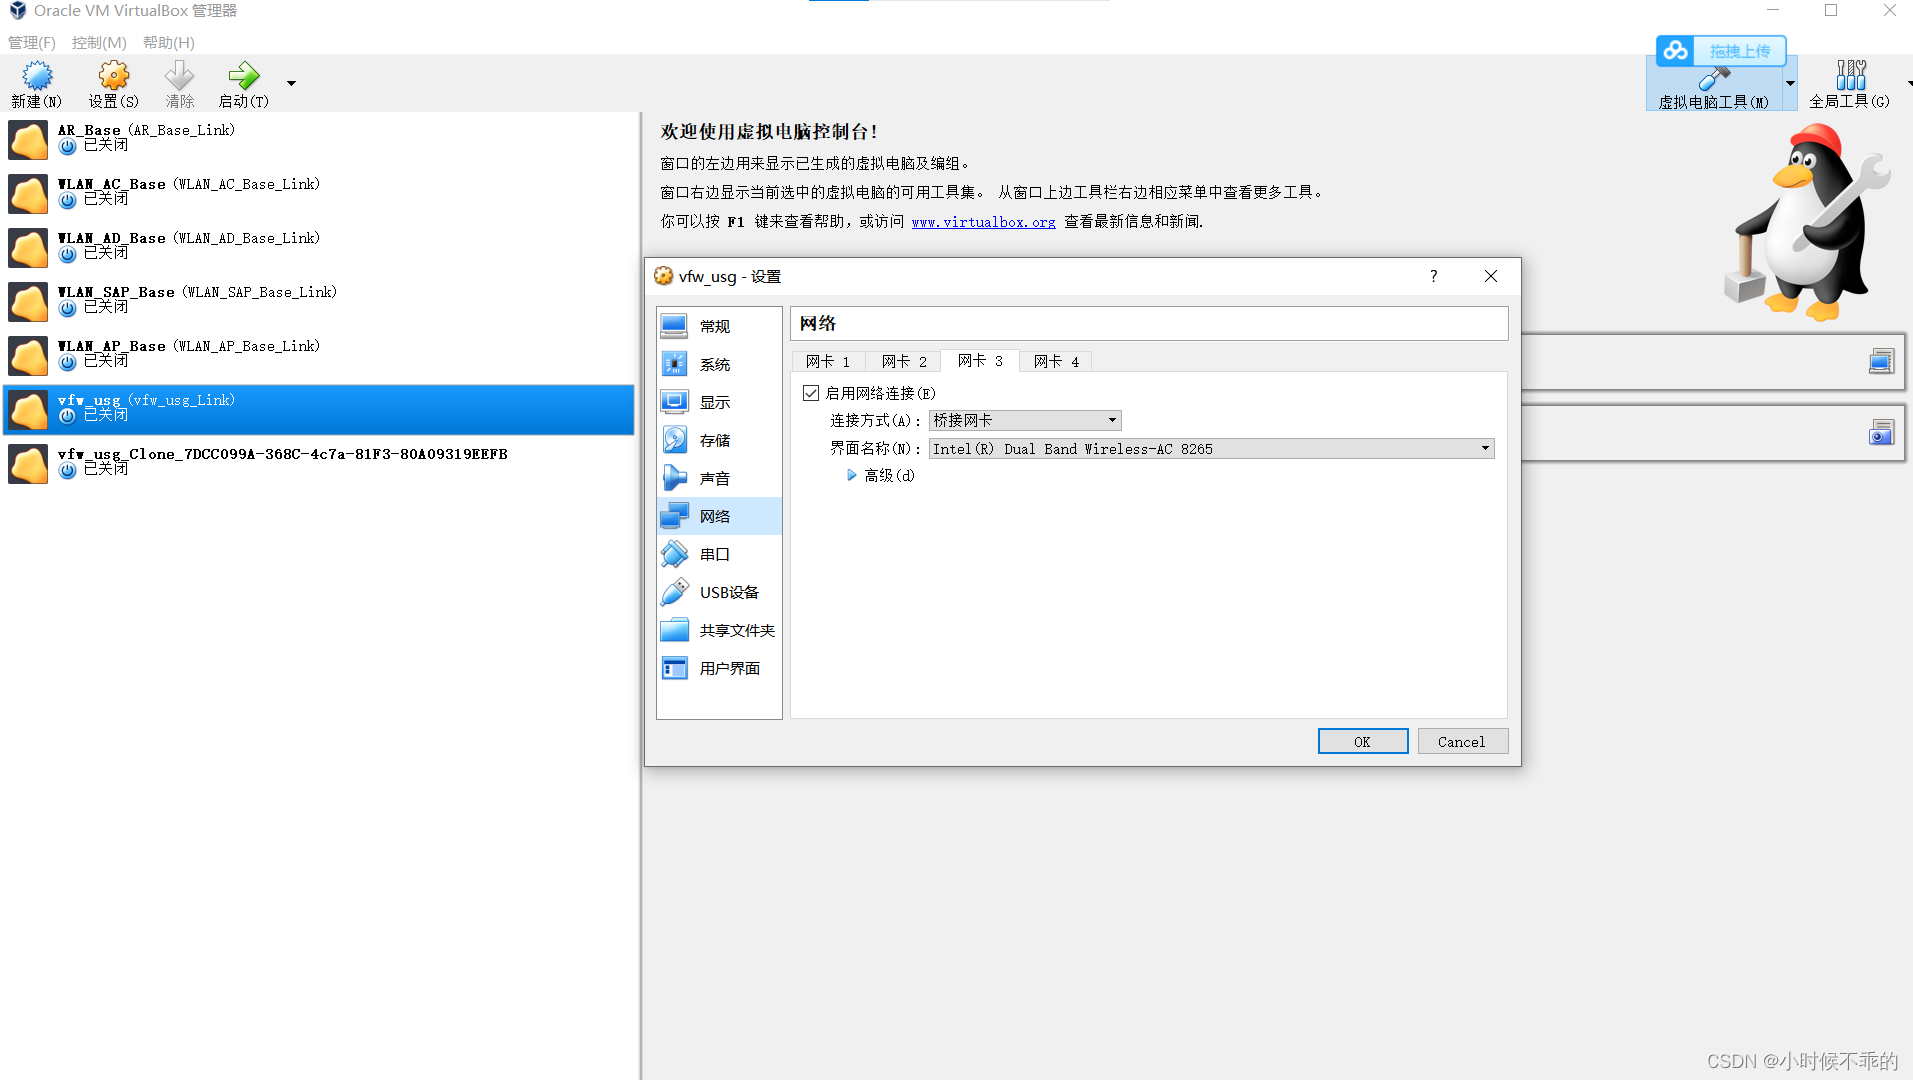Open 设置(S) settings gear in toolbar
The image size is (1913, 1080).
pyautogui.click(x=113, y=84)
